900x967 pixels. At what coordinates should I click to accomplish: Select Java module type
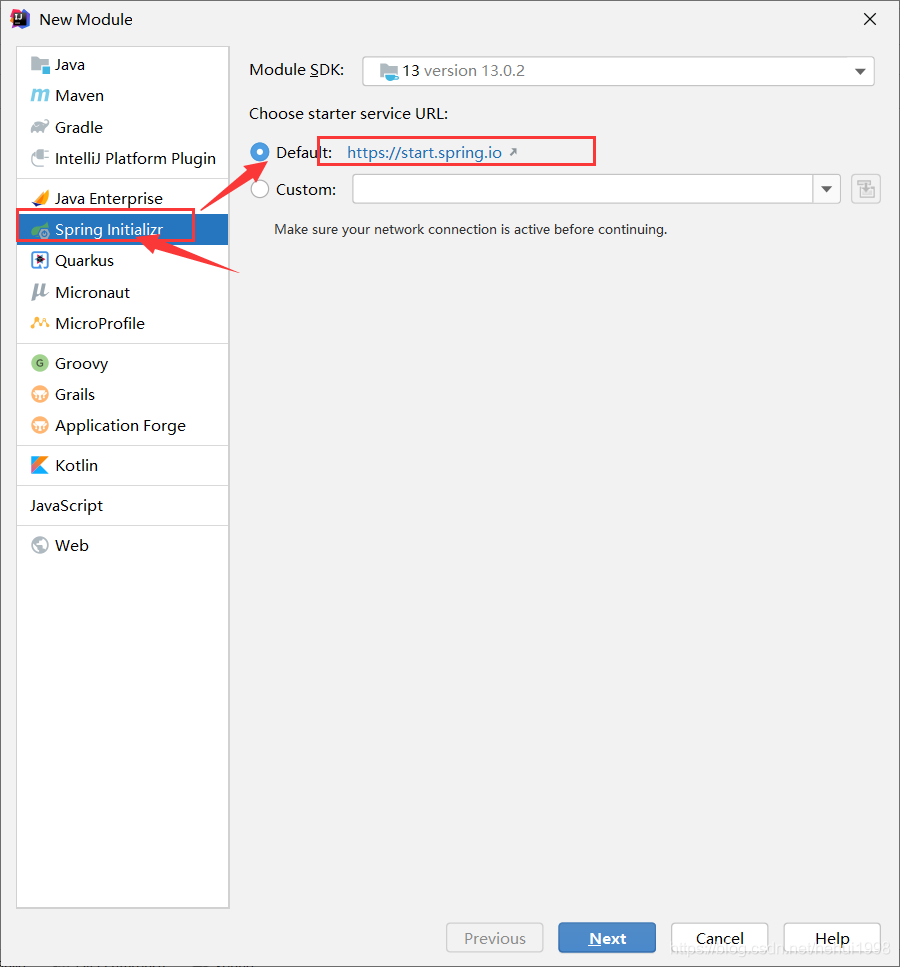click(123, 65)
